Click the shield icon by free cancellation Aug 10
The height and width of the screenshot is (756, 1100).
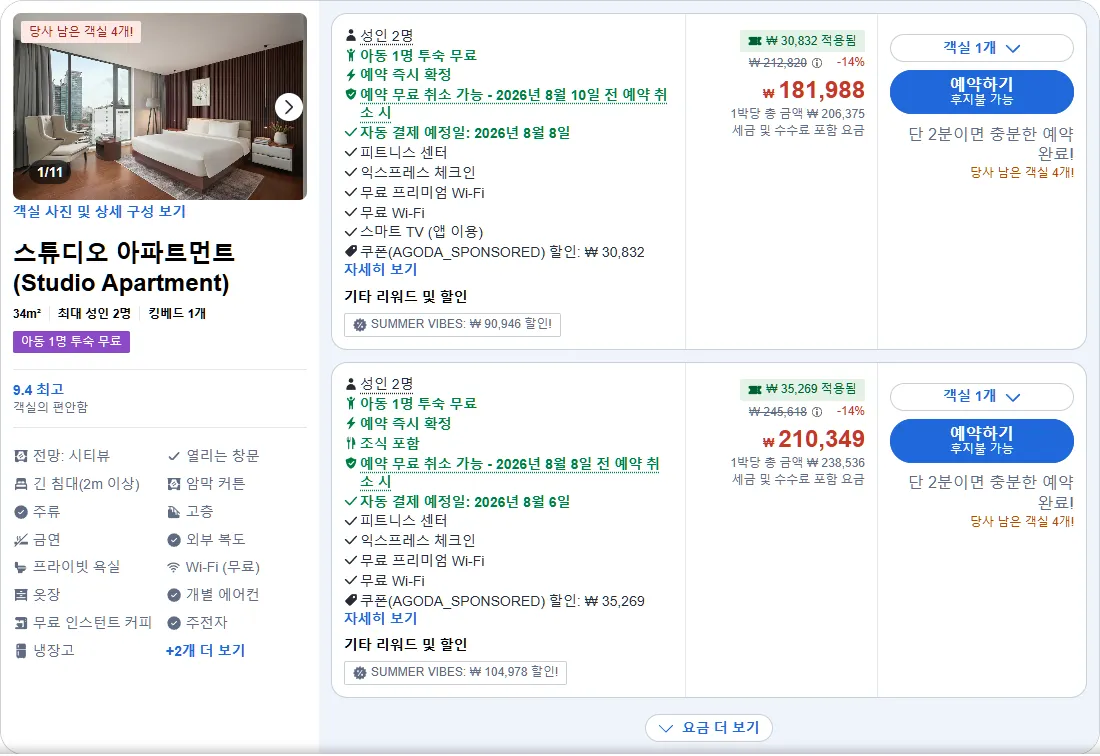(351, 94)
